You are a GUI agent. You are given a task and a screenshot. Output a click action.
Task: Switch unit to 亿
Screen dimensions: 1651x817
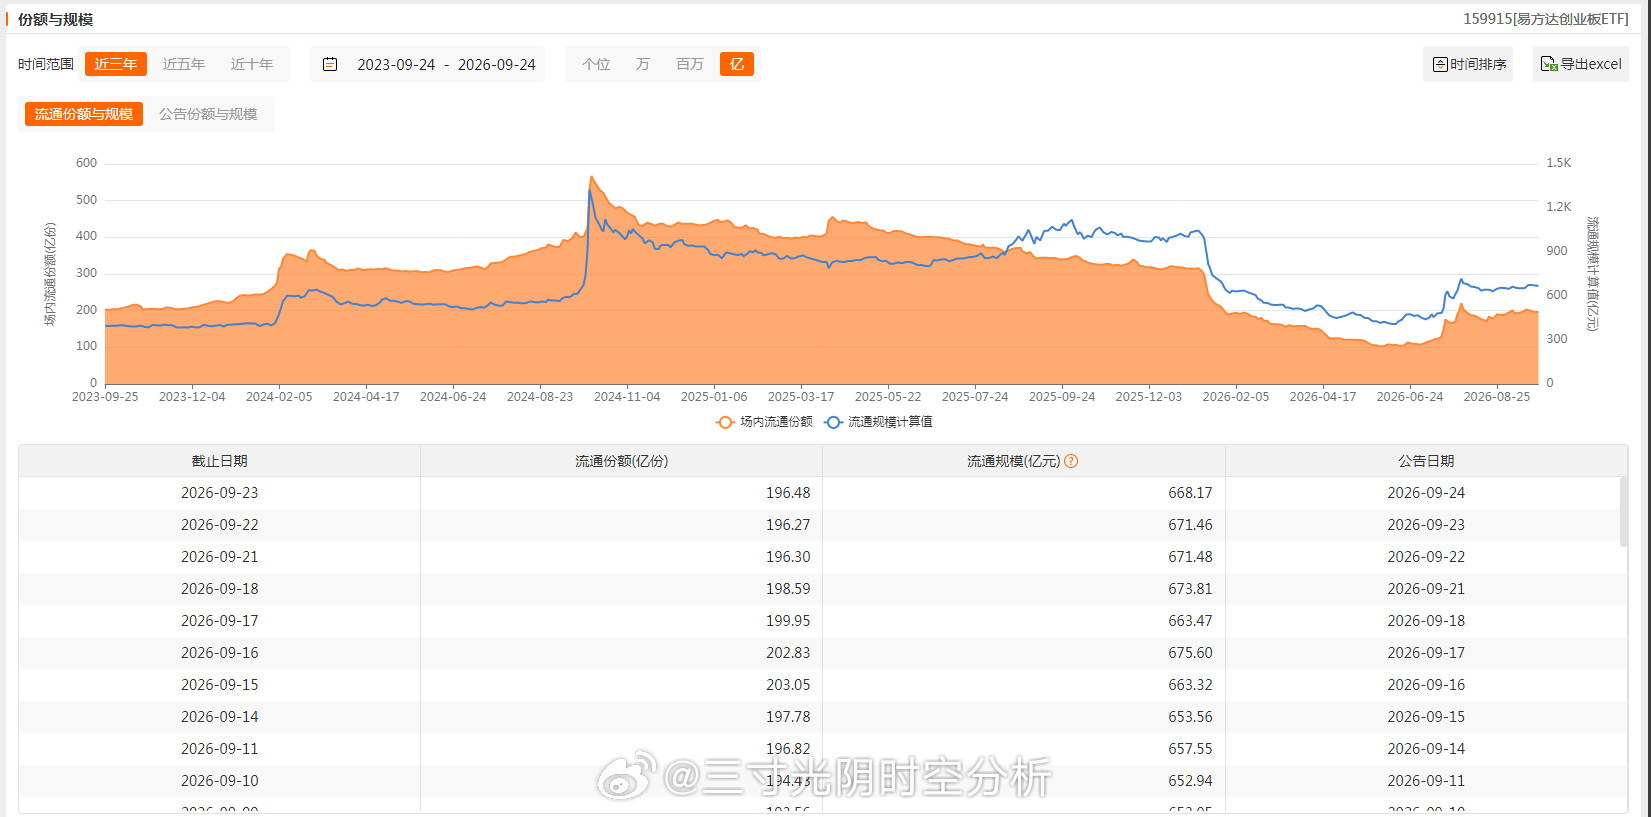(737, 64)
